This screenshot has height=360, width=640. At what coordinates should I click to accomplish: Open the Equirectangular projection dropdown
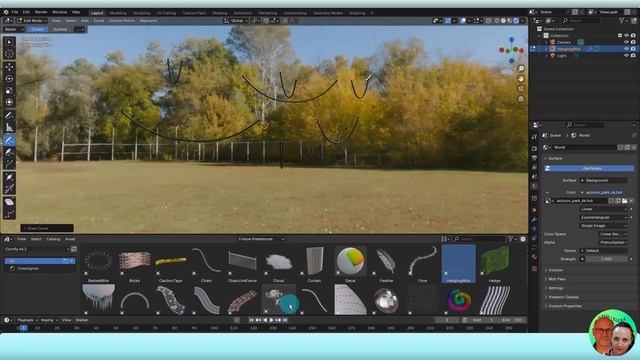[603, 217]
